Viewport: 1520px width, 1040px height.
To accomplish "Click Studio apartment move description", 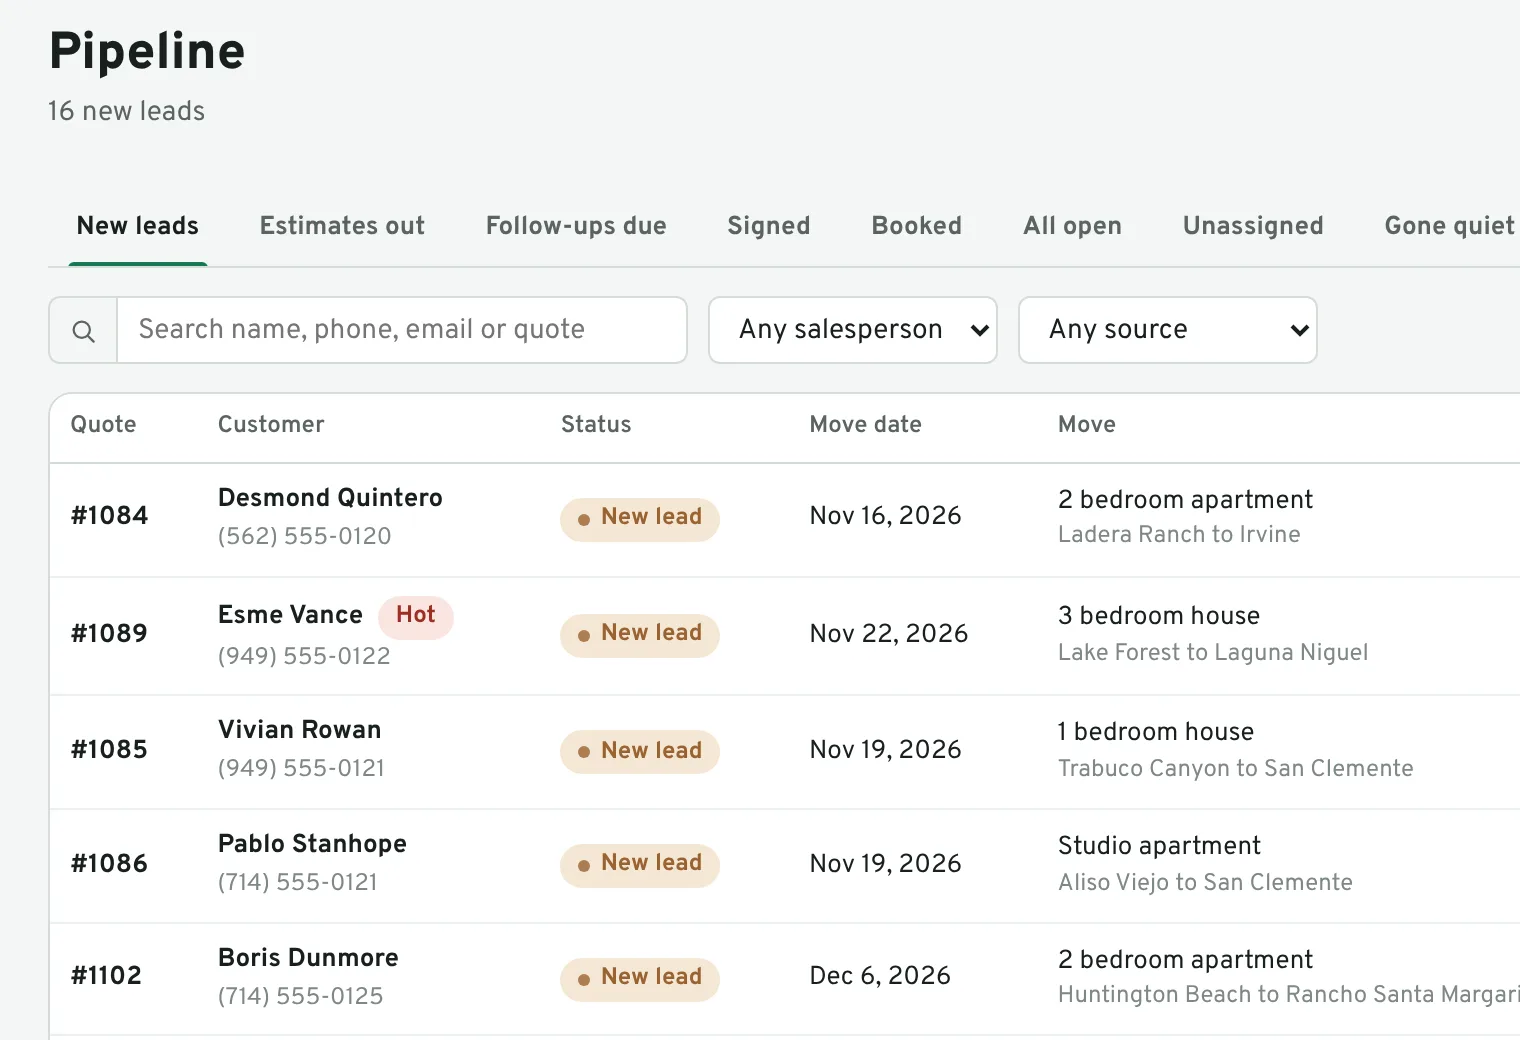I will click(1159, 846).
